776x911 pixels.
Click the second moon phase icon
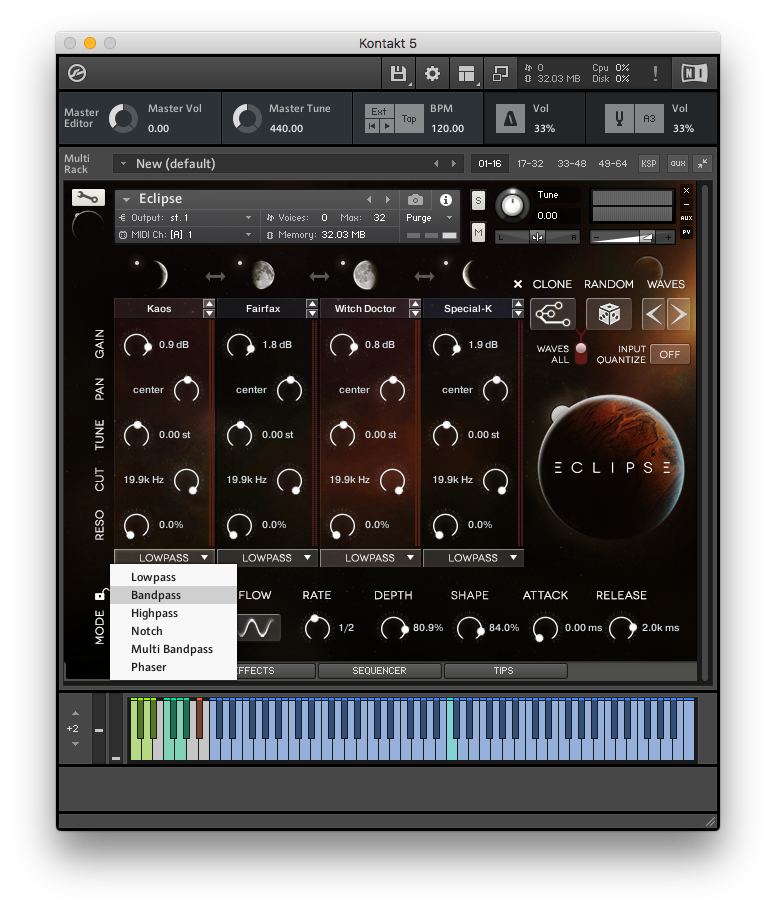(x=263, y=274)
